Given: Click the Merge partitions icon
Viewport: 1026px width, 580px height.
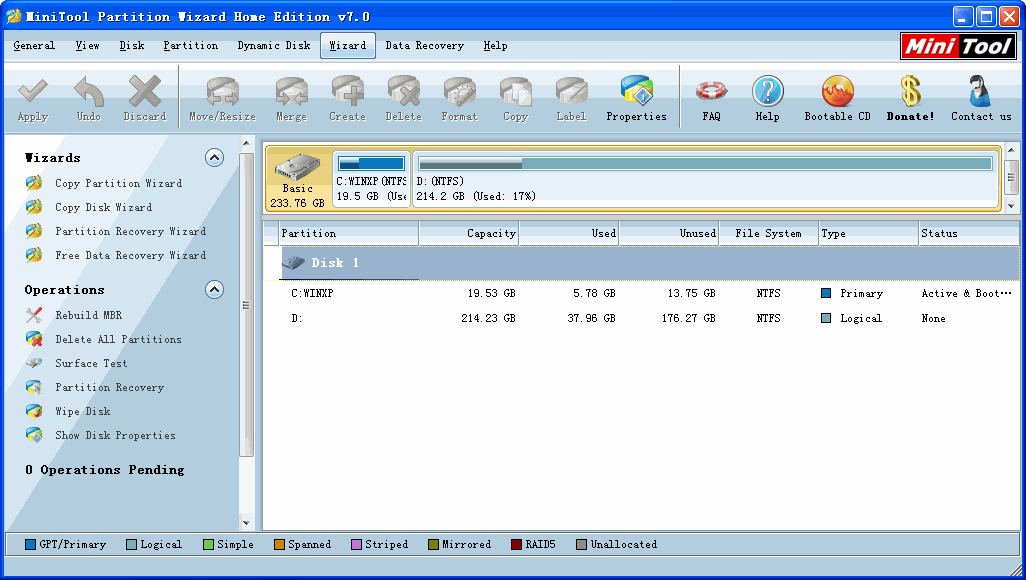Looking at the screenshot, I should 291,97.
